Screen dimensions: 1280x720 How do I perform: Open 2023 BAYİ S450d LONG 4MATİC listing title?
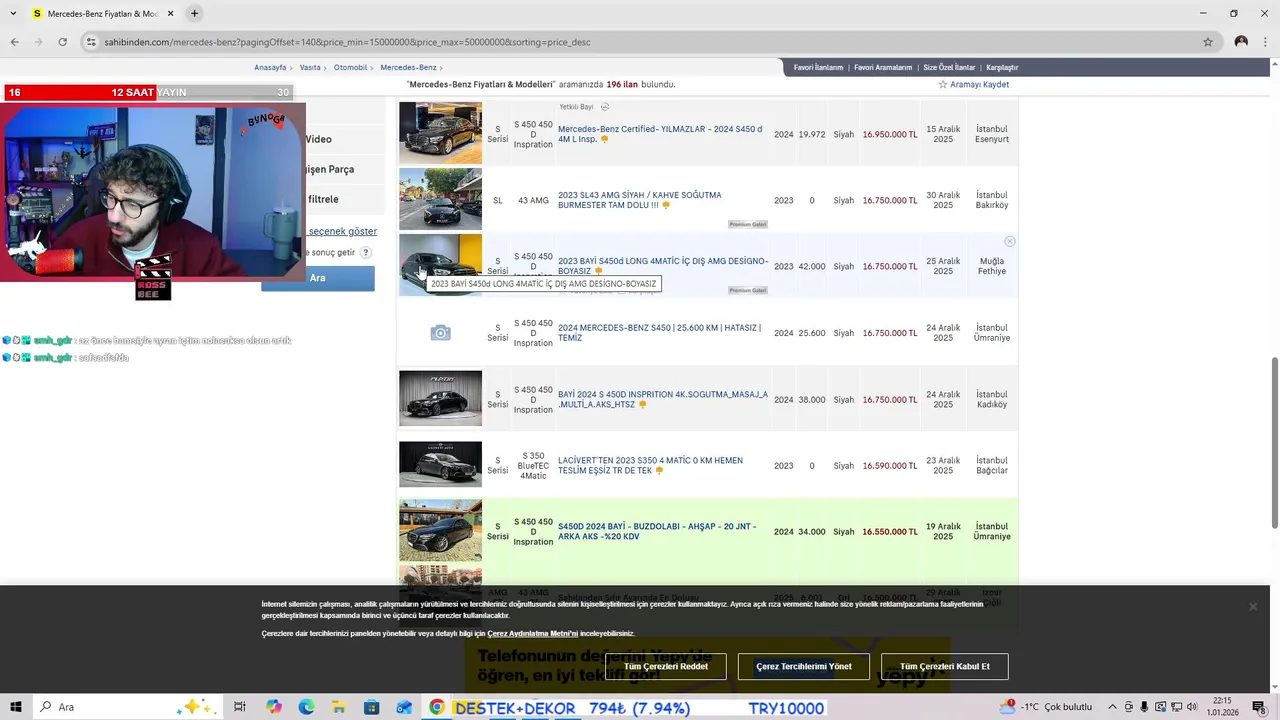click(663, 266)
